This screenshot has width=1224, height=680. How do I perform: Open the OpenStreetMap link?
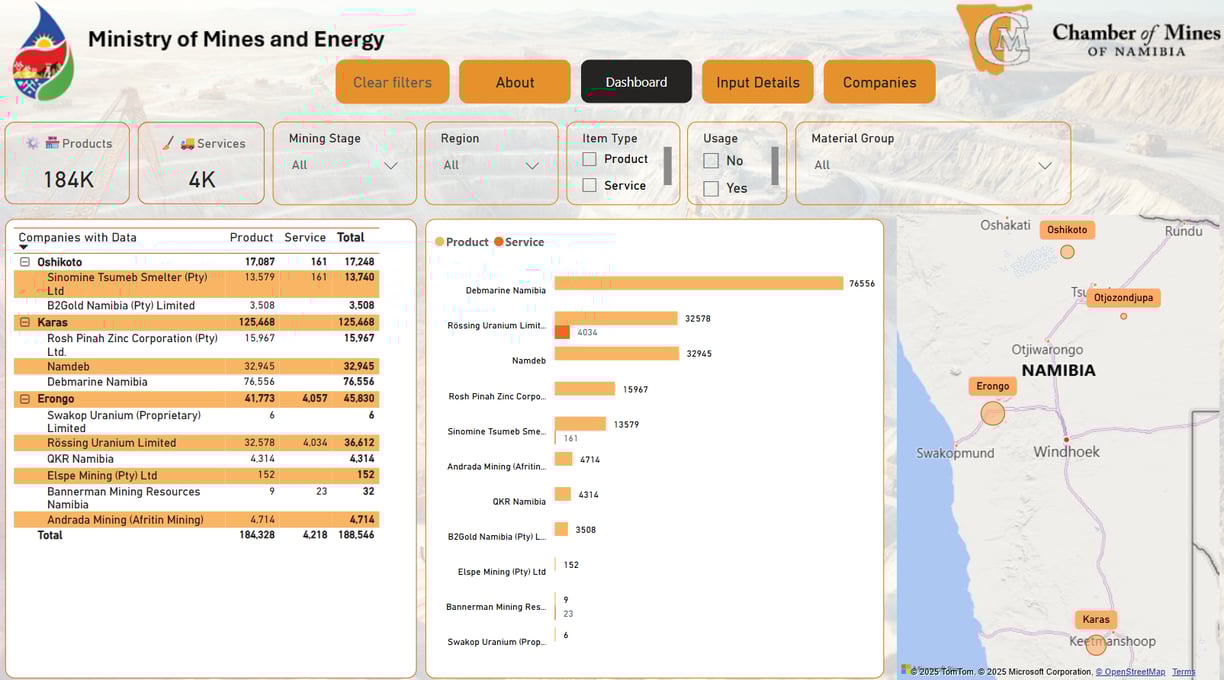tap(1130, 672)
